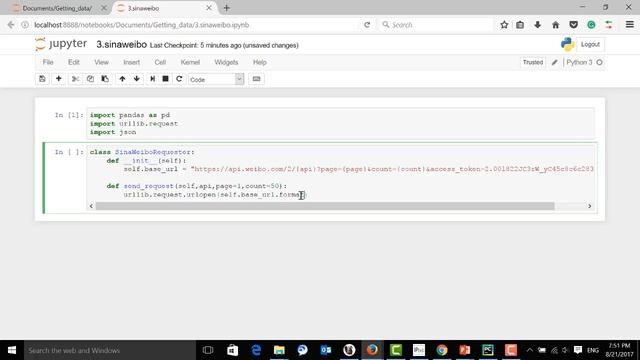This screenshot has height=360, width=640.
Task: Click the Python 3 kernel indicator circle
Action: (x=600, y=62)
